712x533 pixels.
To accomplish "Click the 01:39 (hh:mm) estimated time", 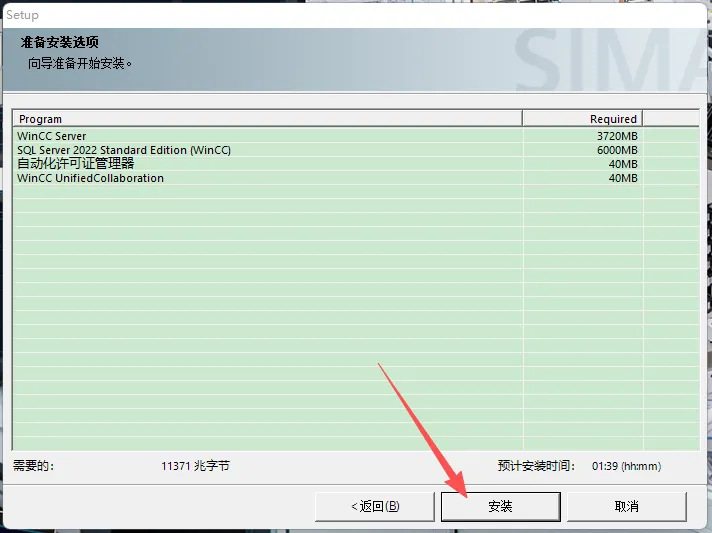I will coord(626,466).
